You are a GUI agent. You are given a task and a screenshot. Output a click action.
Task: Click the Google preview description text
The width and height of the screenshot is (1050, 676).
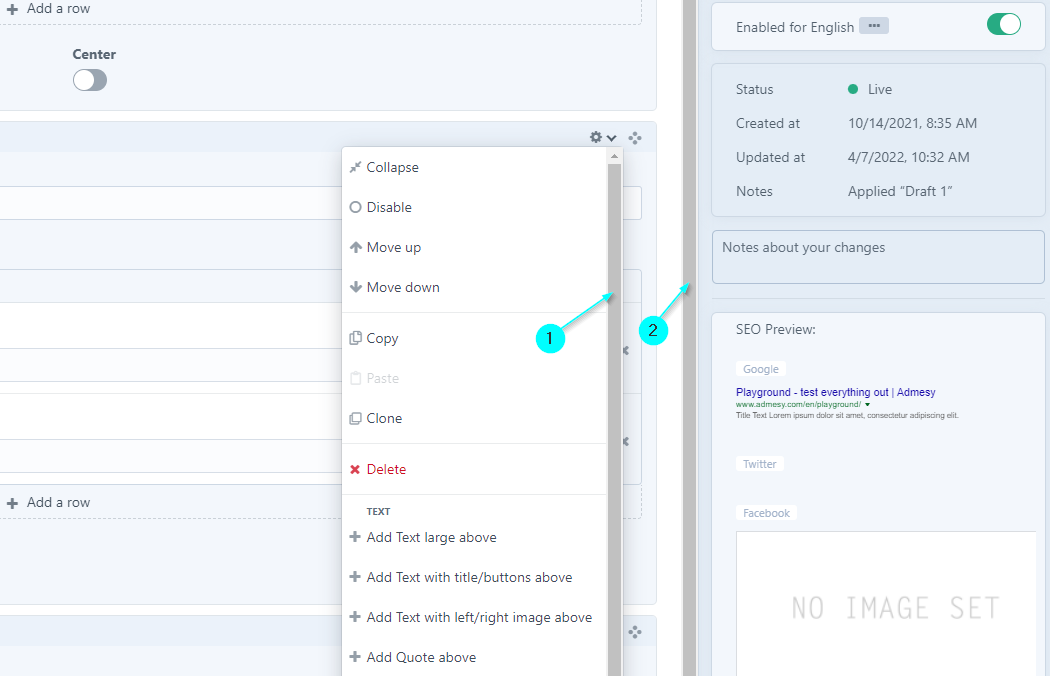click(847, 415)
